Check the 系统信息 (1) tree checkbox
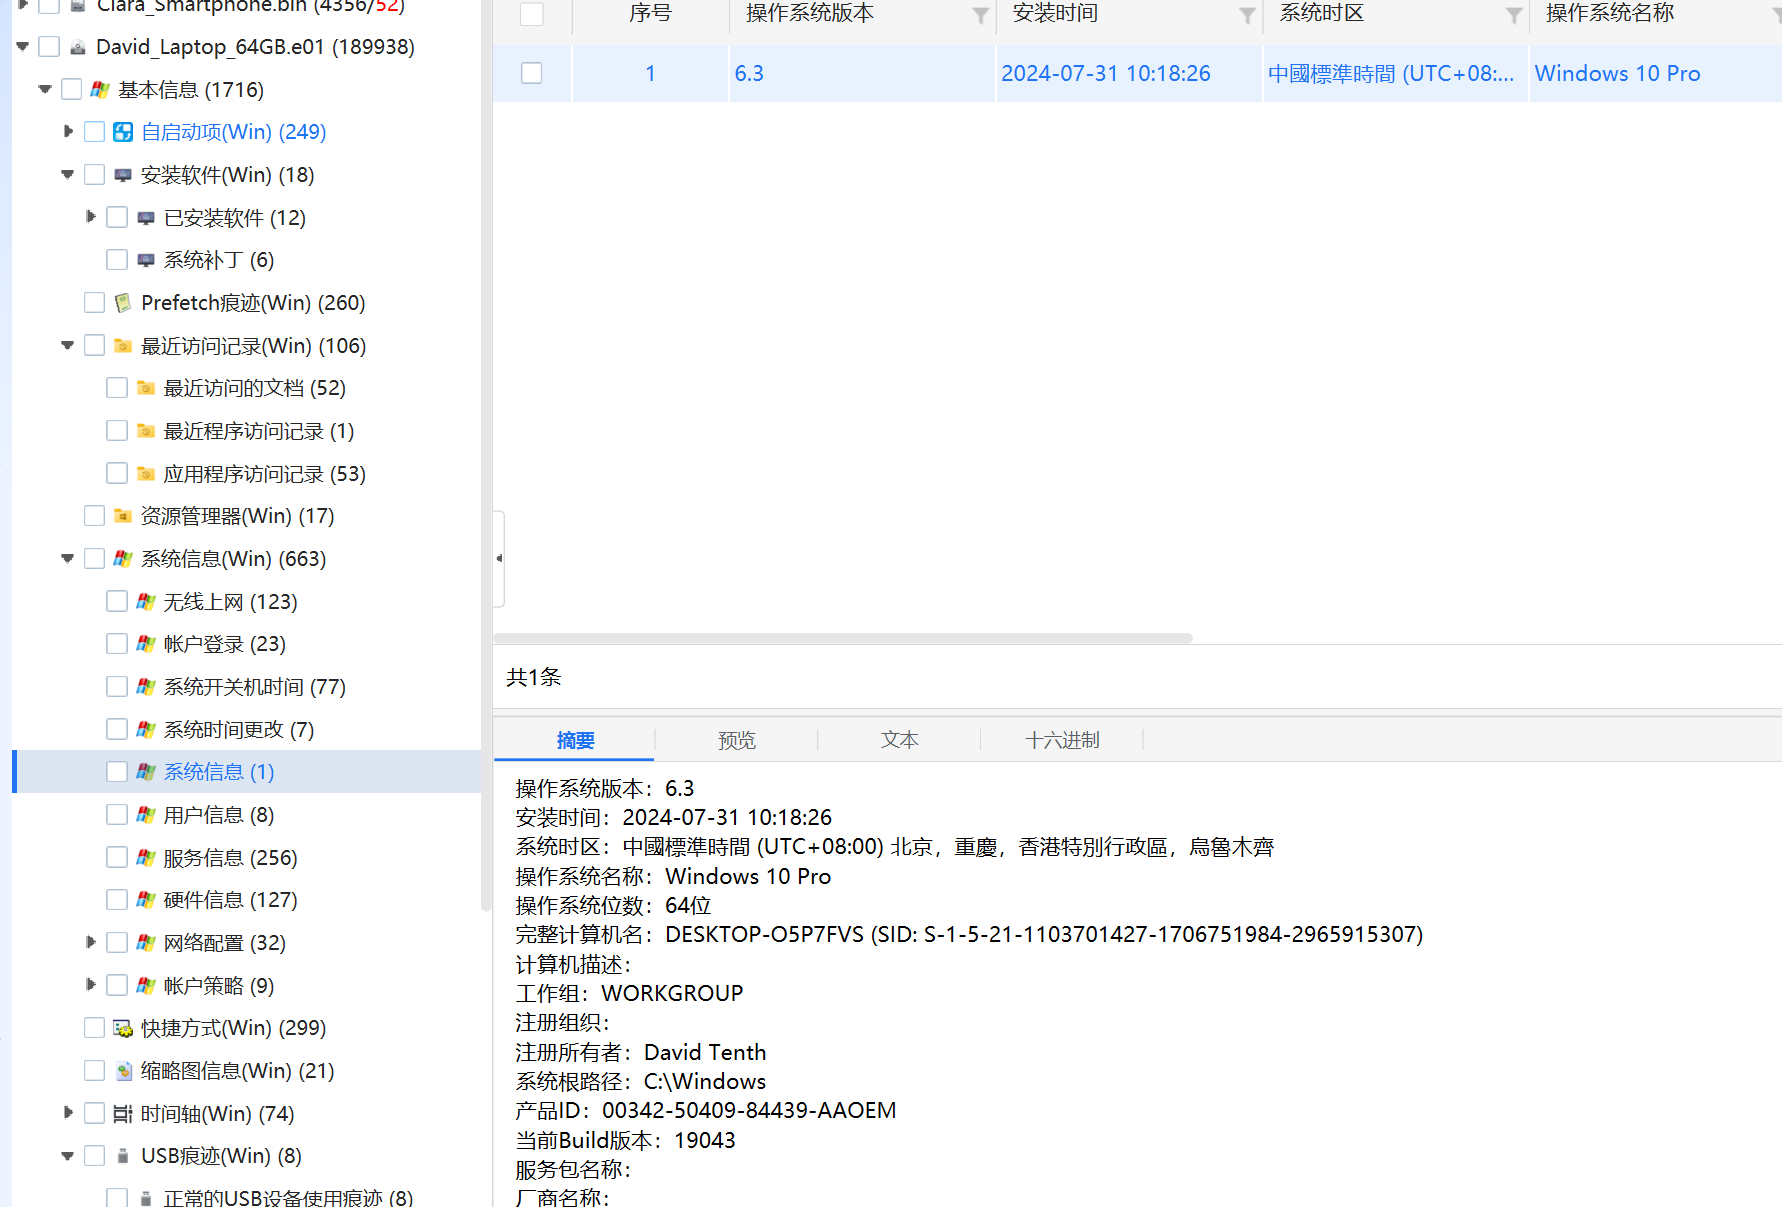The width and height of the screenshot is (1782, 1207). [117, 772]
